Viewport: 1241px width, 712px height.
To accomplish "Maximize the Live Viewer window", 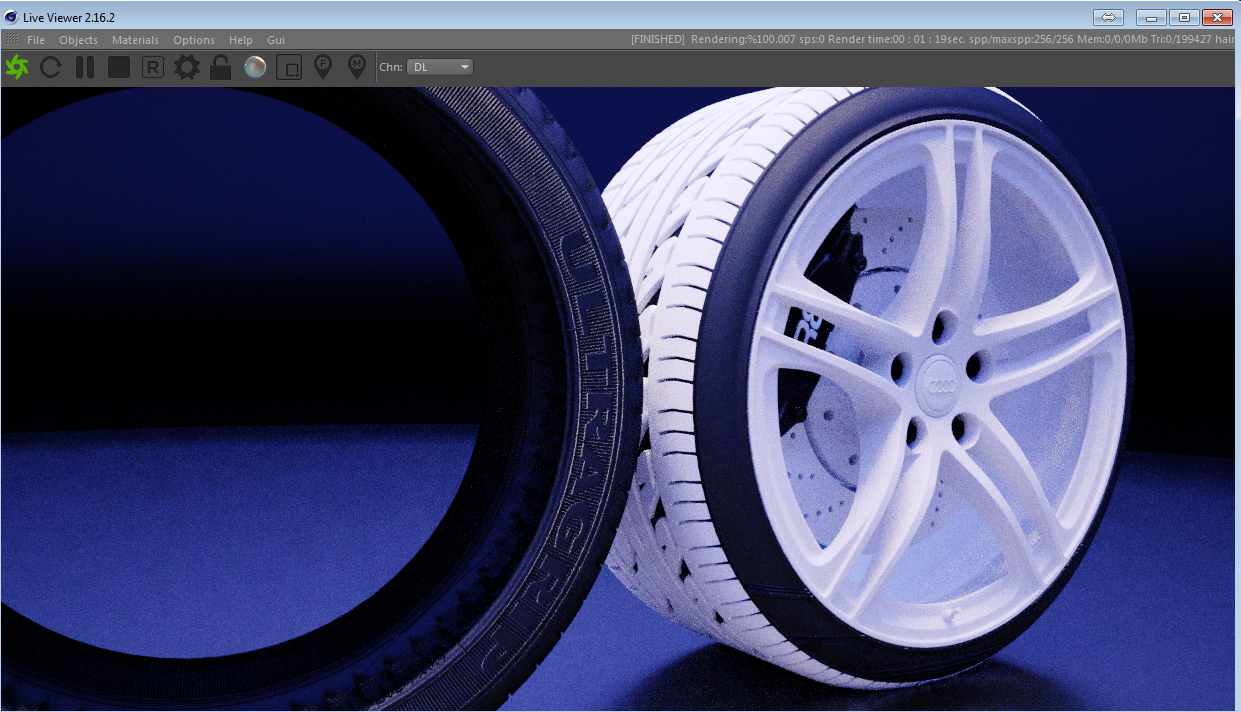I will (x=1184, y=17).
